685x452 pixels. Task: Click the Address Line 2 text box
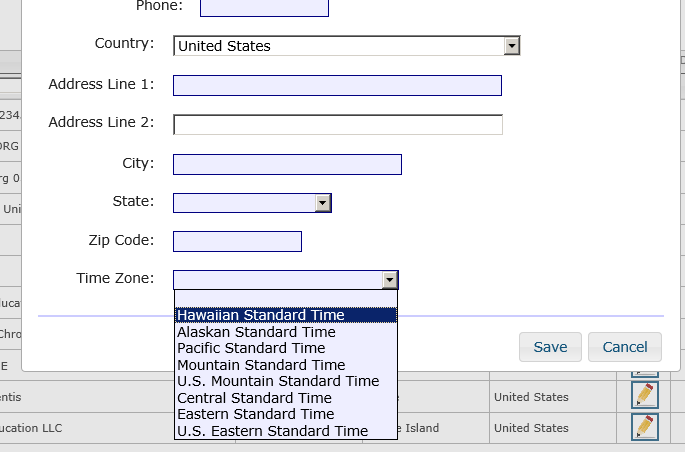coord(337,124)
